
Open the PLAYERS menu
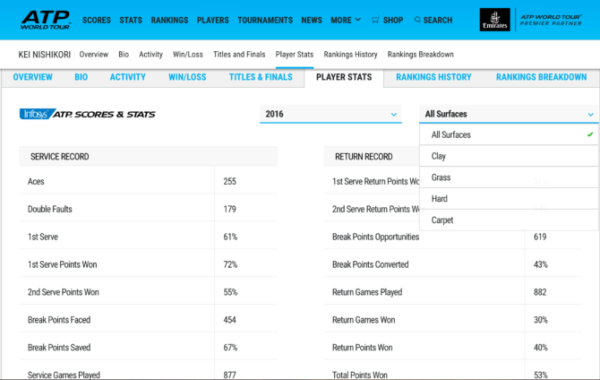pos(213,20)
